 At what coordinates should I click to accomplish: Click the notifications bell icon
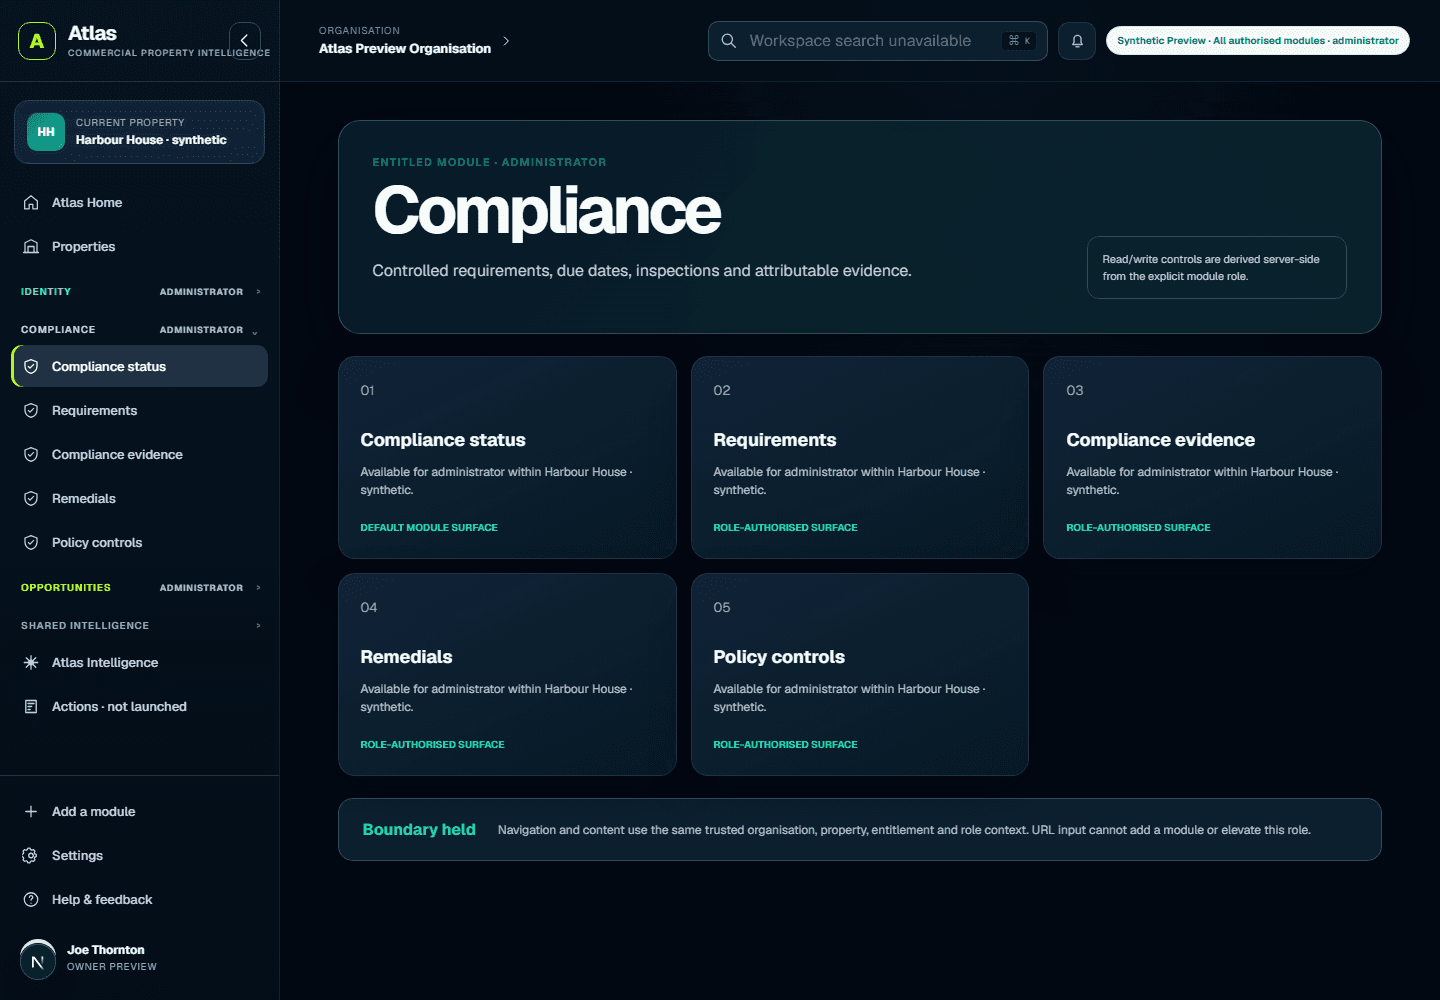tap(1077, 41)
